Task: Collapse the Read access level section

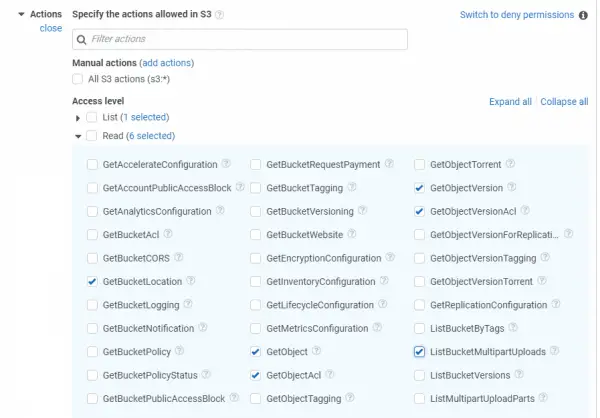Action: tap(78, 136)
